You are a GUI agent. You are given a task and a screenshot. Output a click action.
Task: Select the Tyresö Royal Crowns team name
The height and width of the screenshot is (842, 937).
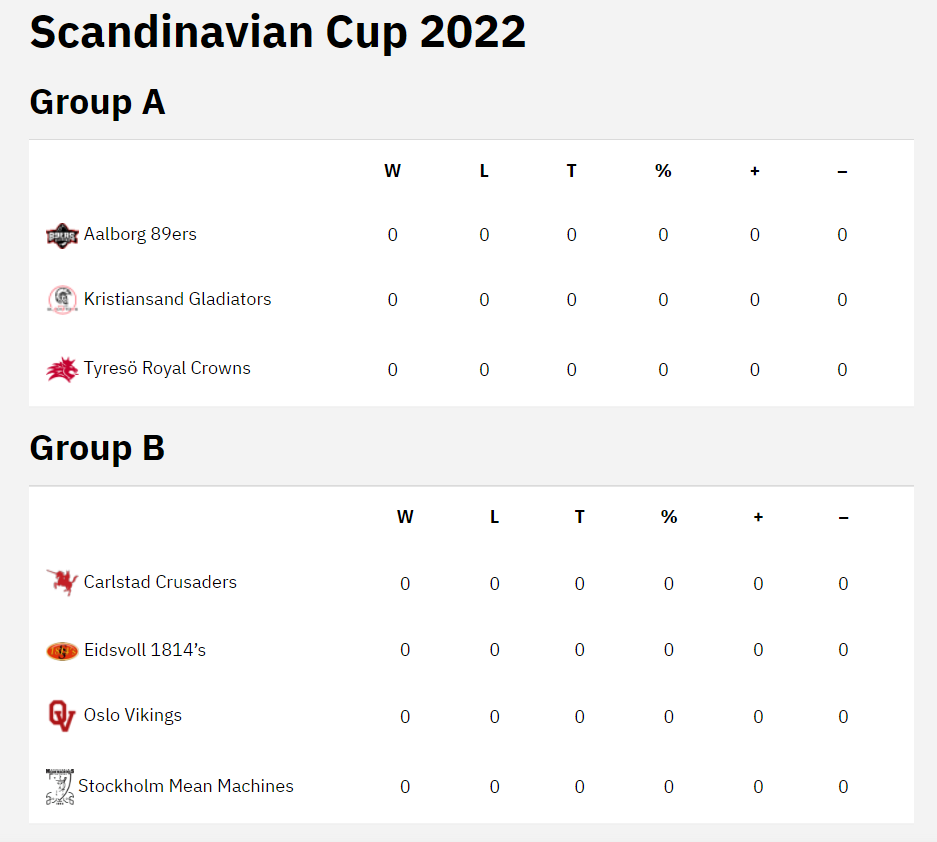(x=167, y=368)
